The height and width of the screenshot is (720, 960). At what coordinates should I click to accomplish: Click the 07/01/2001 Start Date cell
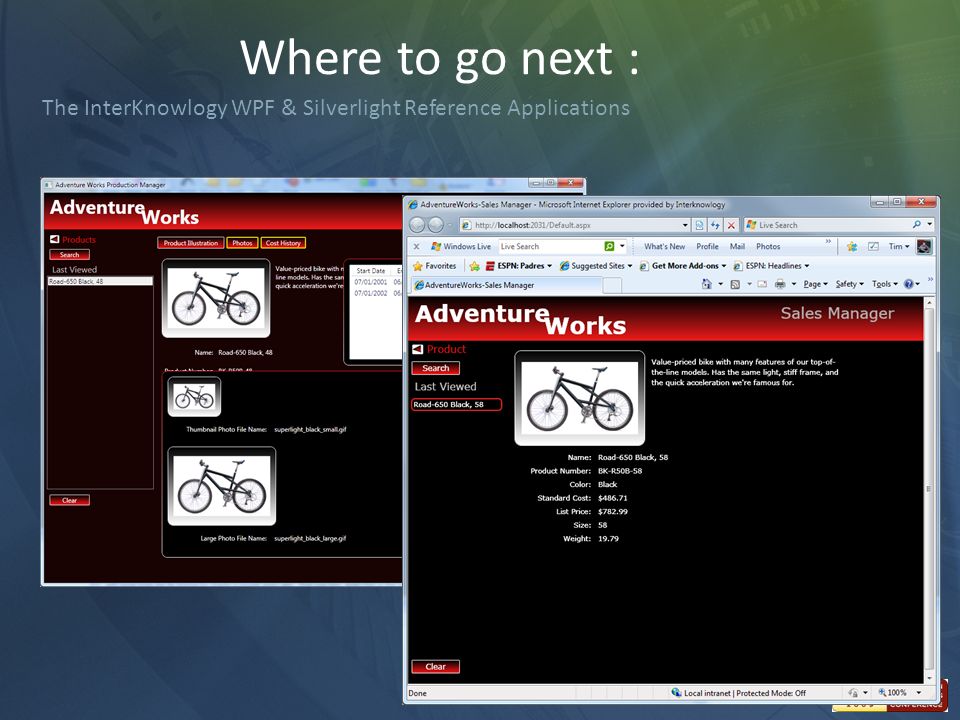tap(370, 282)
